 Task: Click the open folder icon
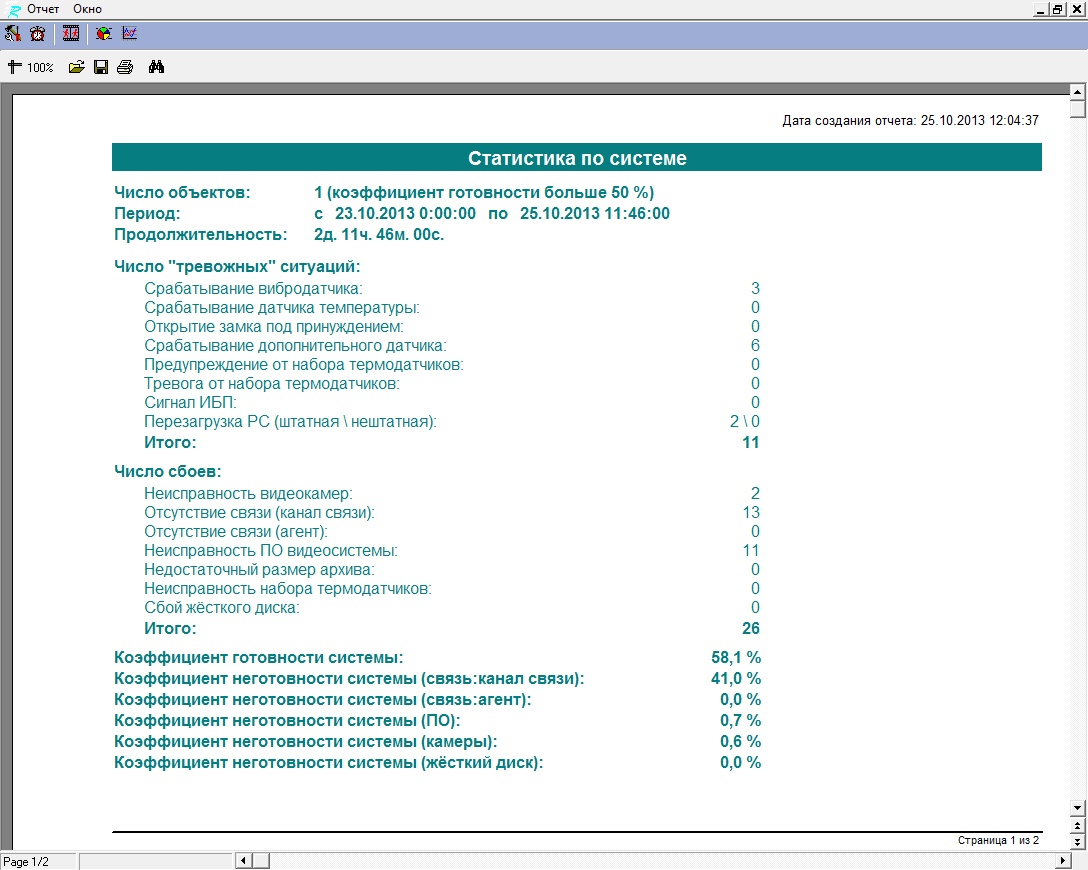click(x=76, y=68)
